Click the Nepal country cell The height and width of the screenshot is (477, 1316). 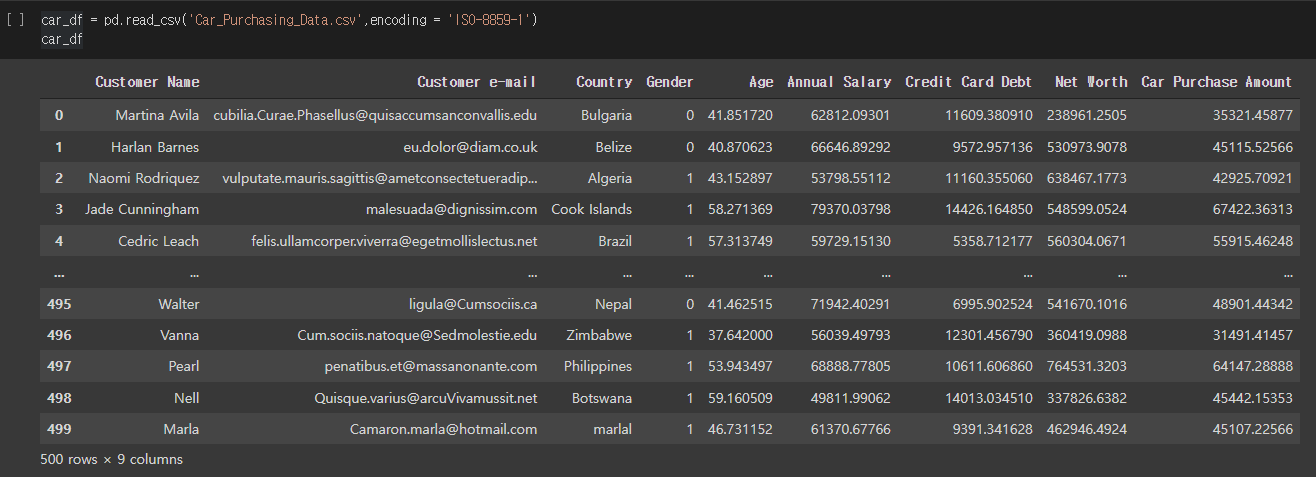pyautogui.click(x=614, y=304)
